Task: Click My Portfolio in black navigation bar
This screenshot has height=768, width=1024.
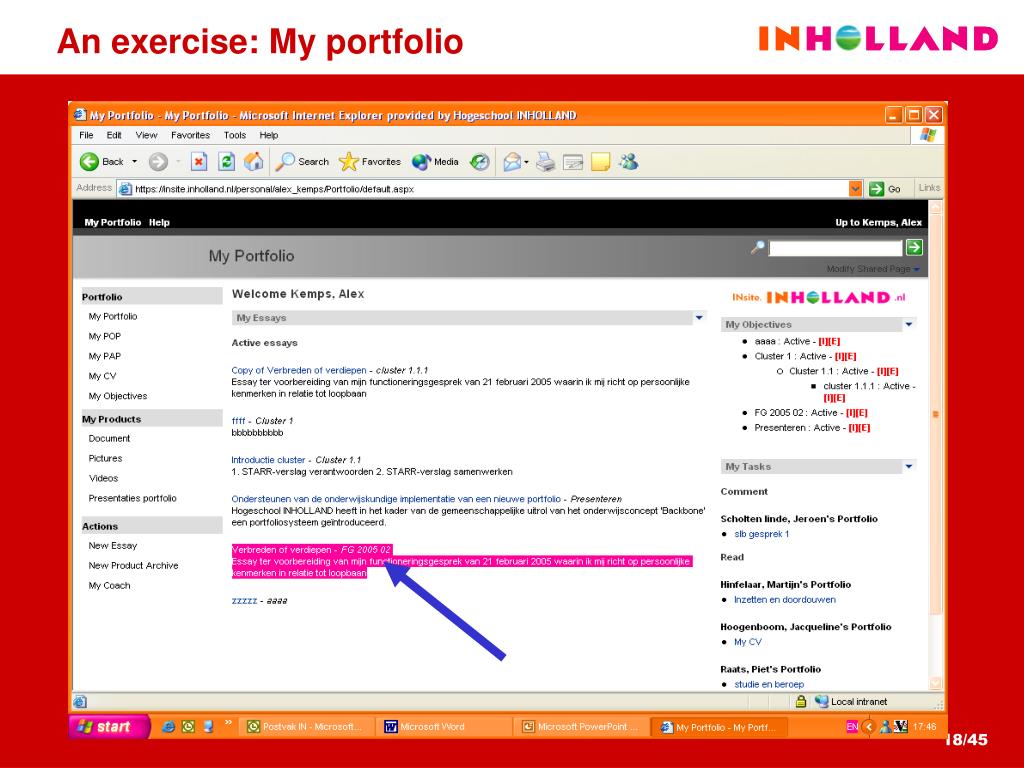Action: (x=112, y=223)
